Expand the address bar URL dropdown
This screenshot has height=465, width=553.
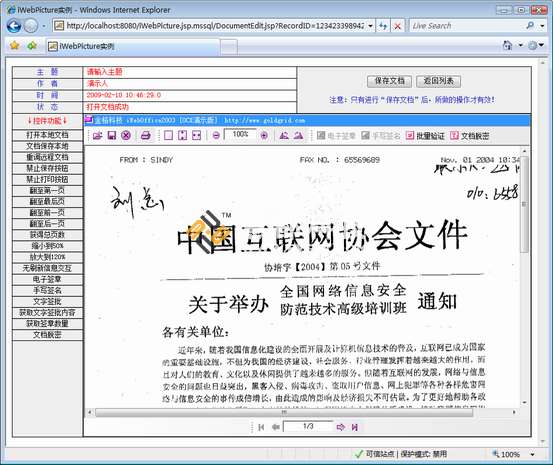[370, 26]
